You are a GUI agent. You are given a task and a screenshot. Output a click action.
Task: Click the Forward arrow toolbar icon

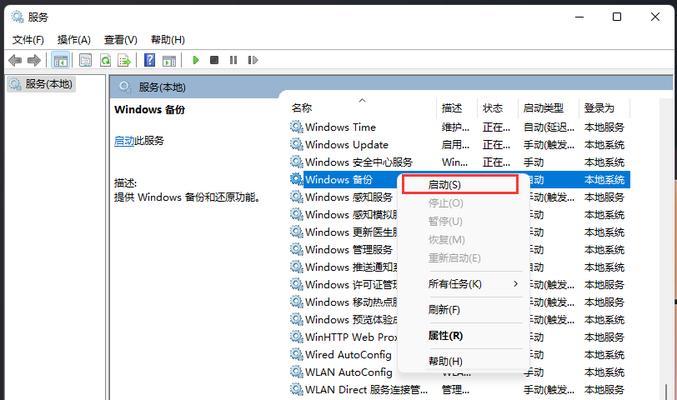click(x=34, y=60)
